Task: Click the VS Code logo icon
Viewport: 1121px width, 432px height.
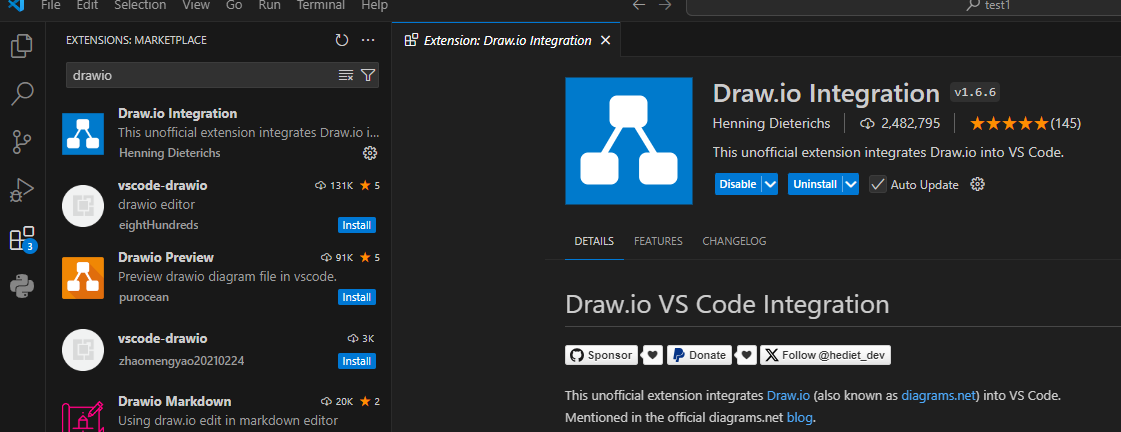Action: point(16,4)
